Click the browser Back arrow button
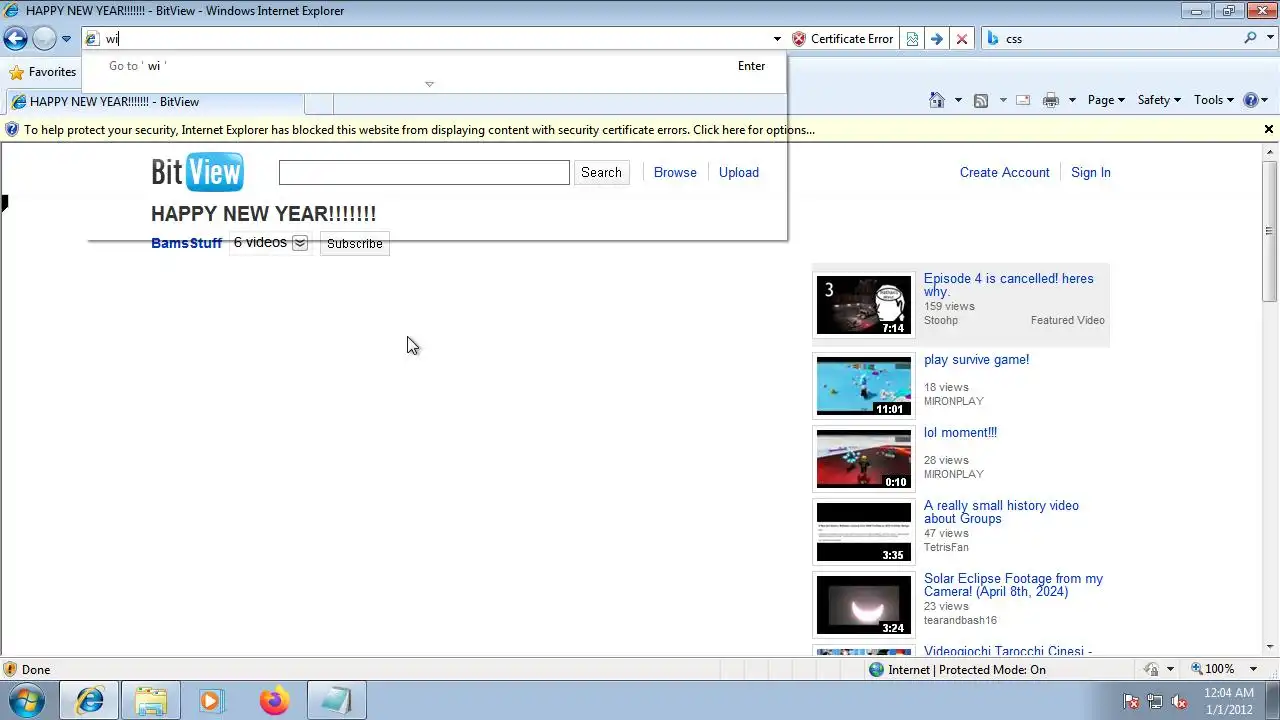The width and height of the screenshot is (1280, 720). click(15, 38)
